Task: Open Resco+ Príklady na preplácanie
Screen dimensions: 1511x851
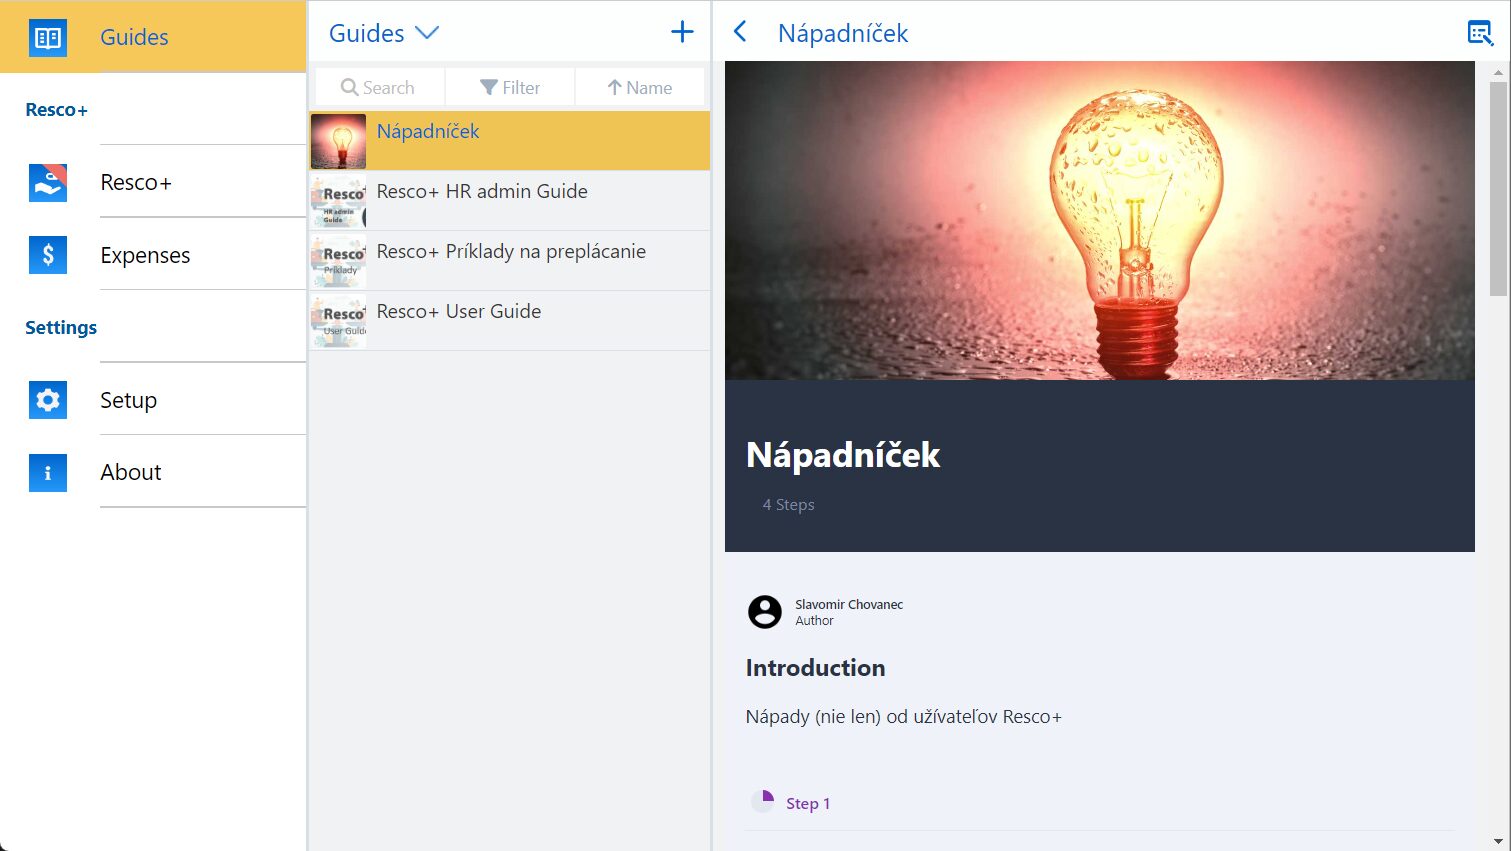Action: (x=510, y=260)
